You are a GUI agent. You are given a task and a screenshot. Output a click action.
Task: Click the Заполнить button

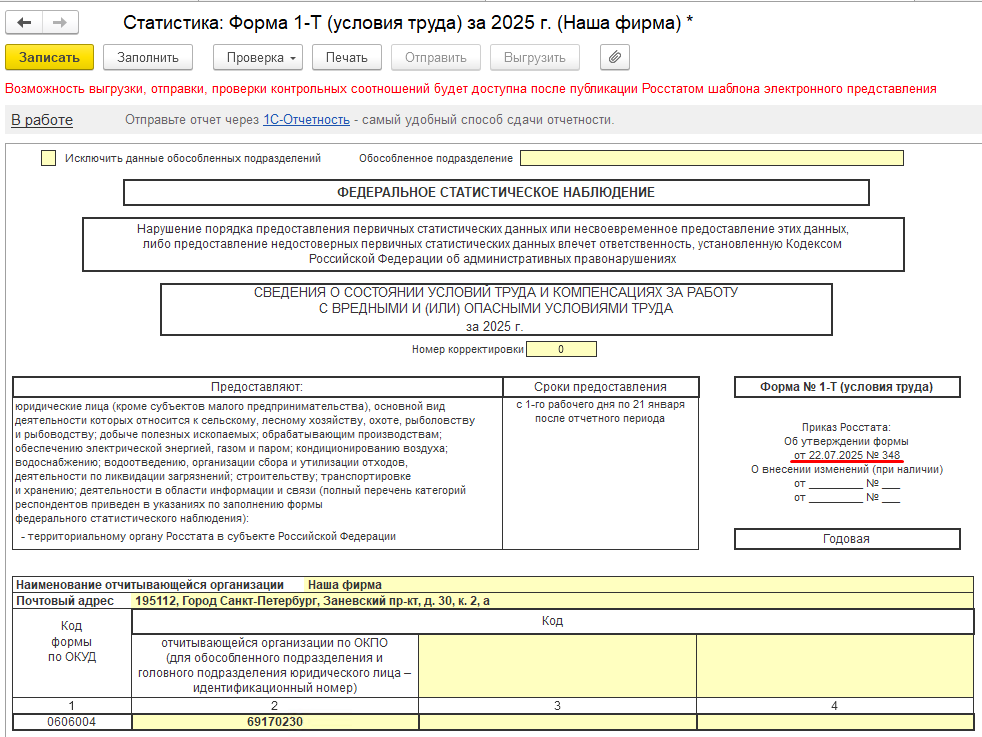pyautogui.click(x=148, y=57)
